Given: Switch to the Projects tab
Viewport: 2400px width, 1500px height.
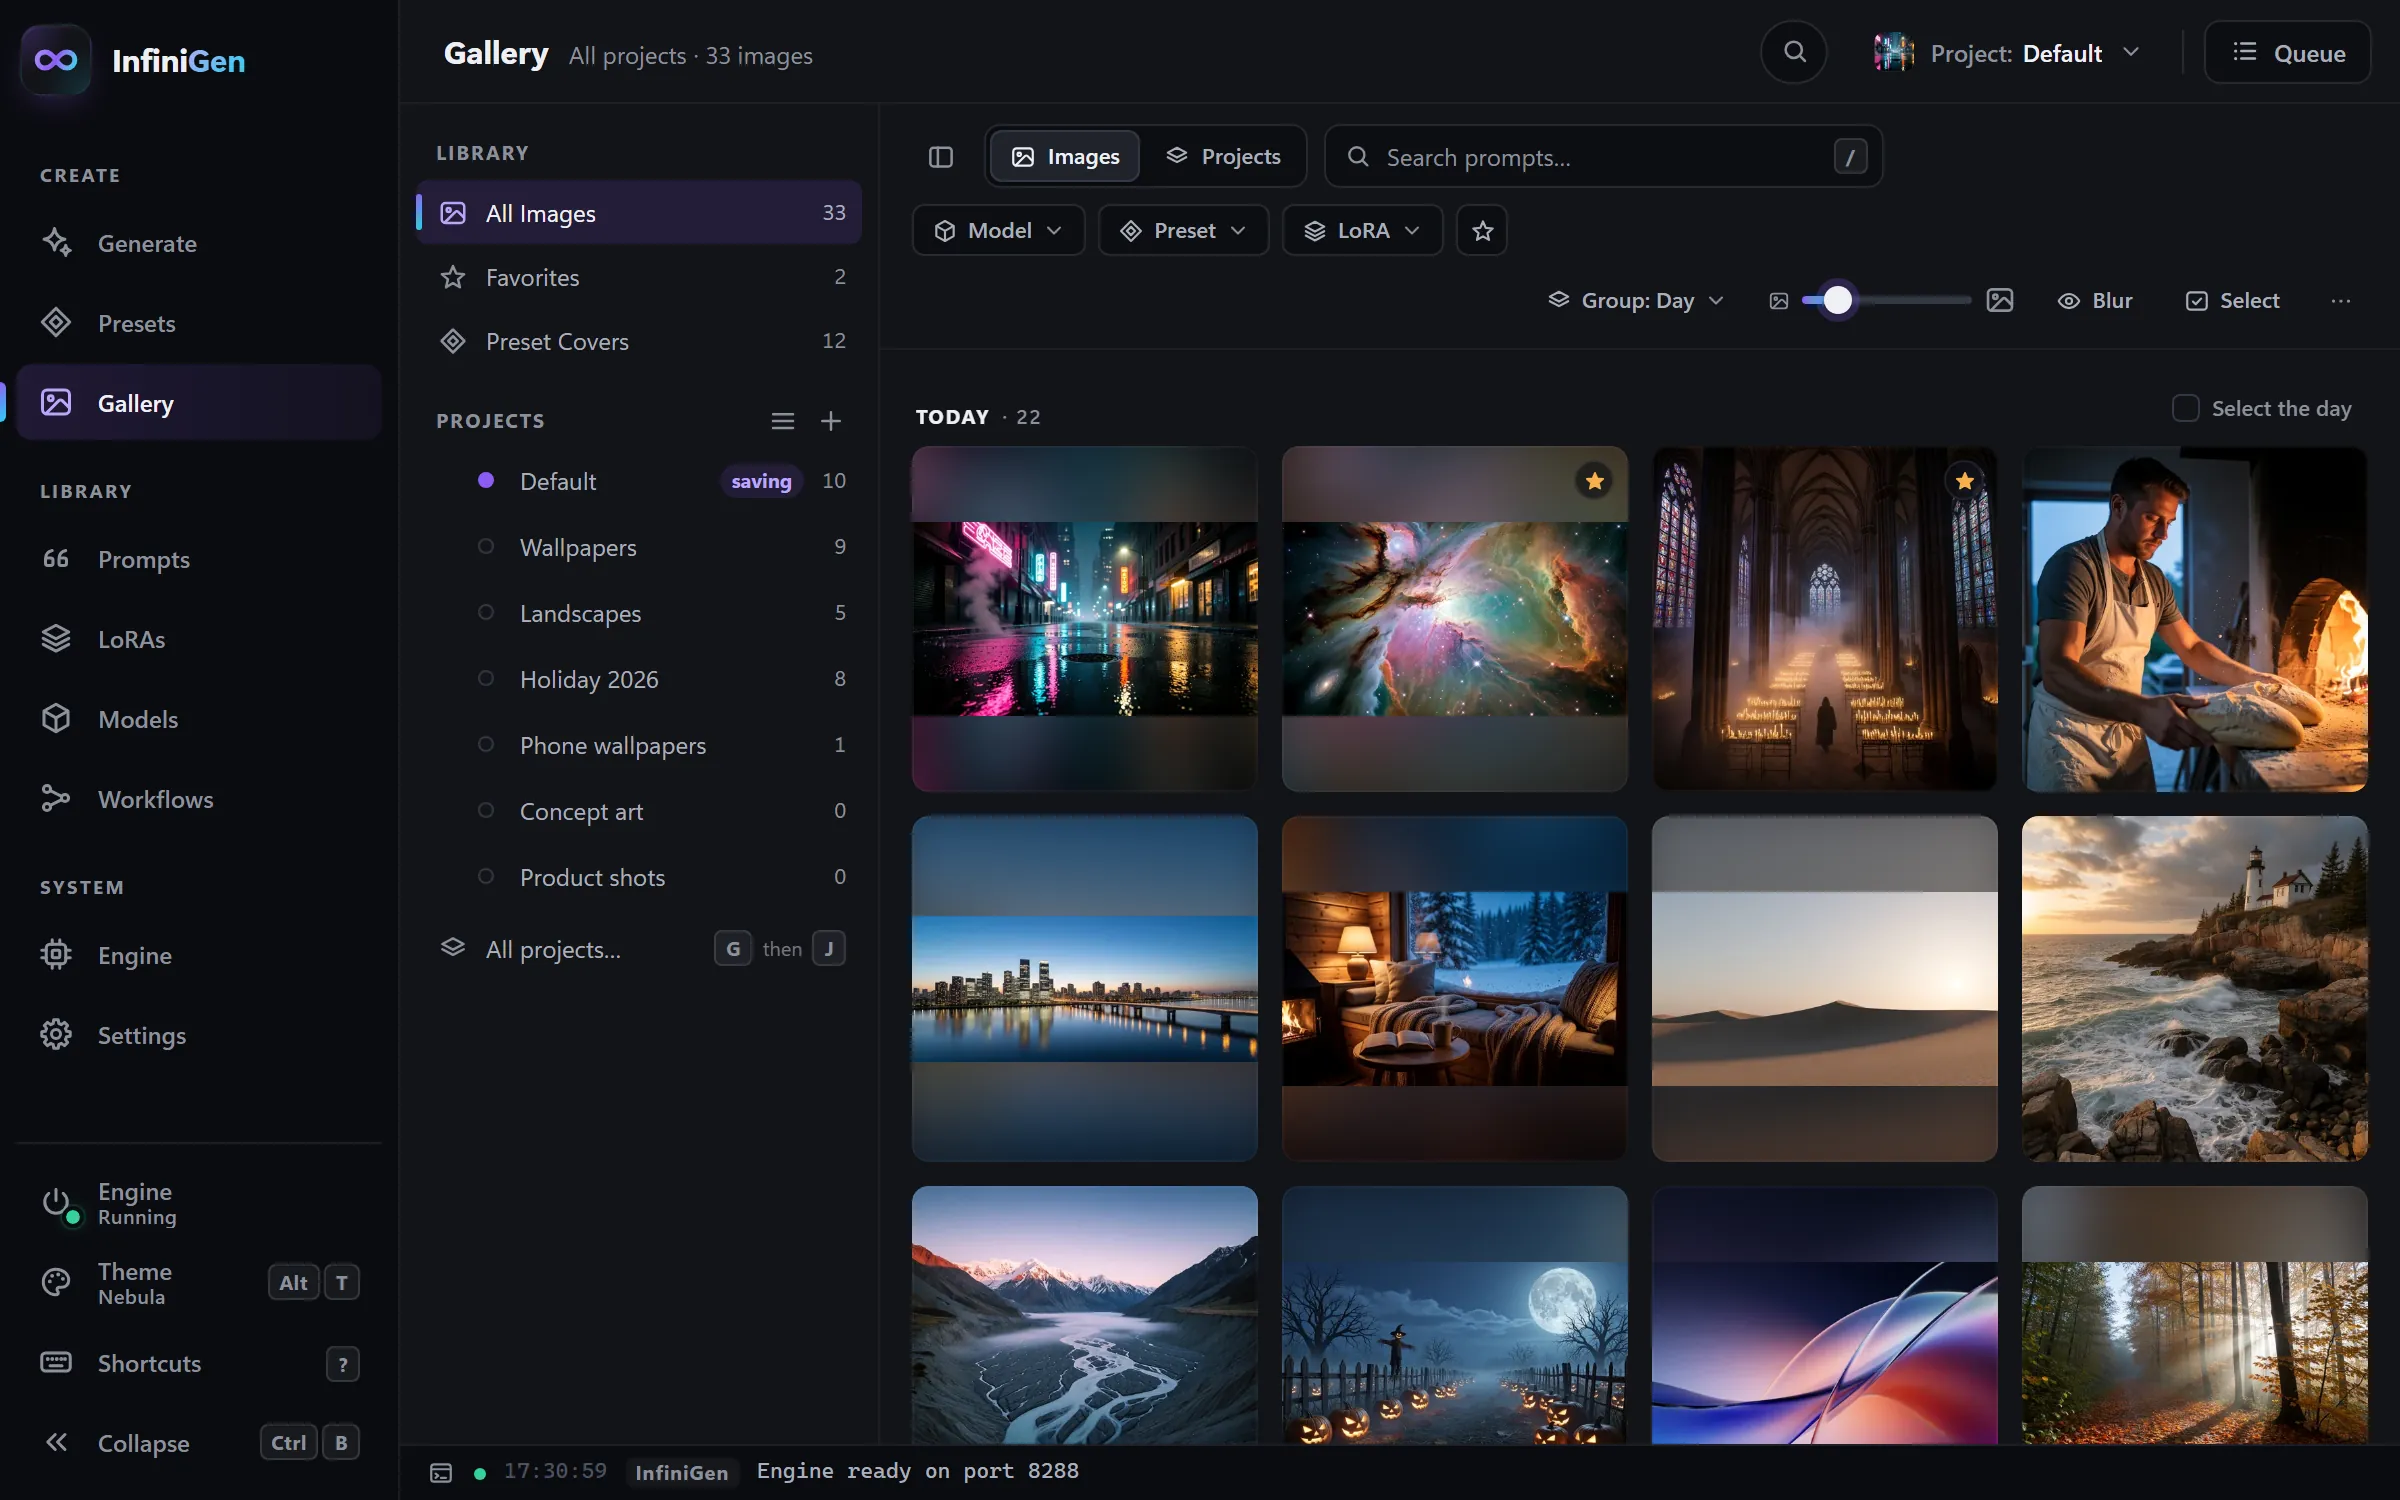Looking at the screenshot, I should (x=1223, y=157).
